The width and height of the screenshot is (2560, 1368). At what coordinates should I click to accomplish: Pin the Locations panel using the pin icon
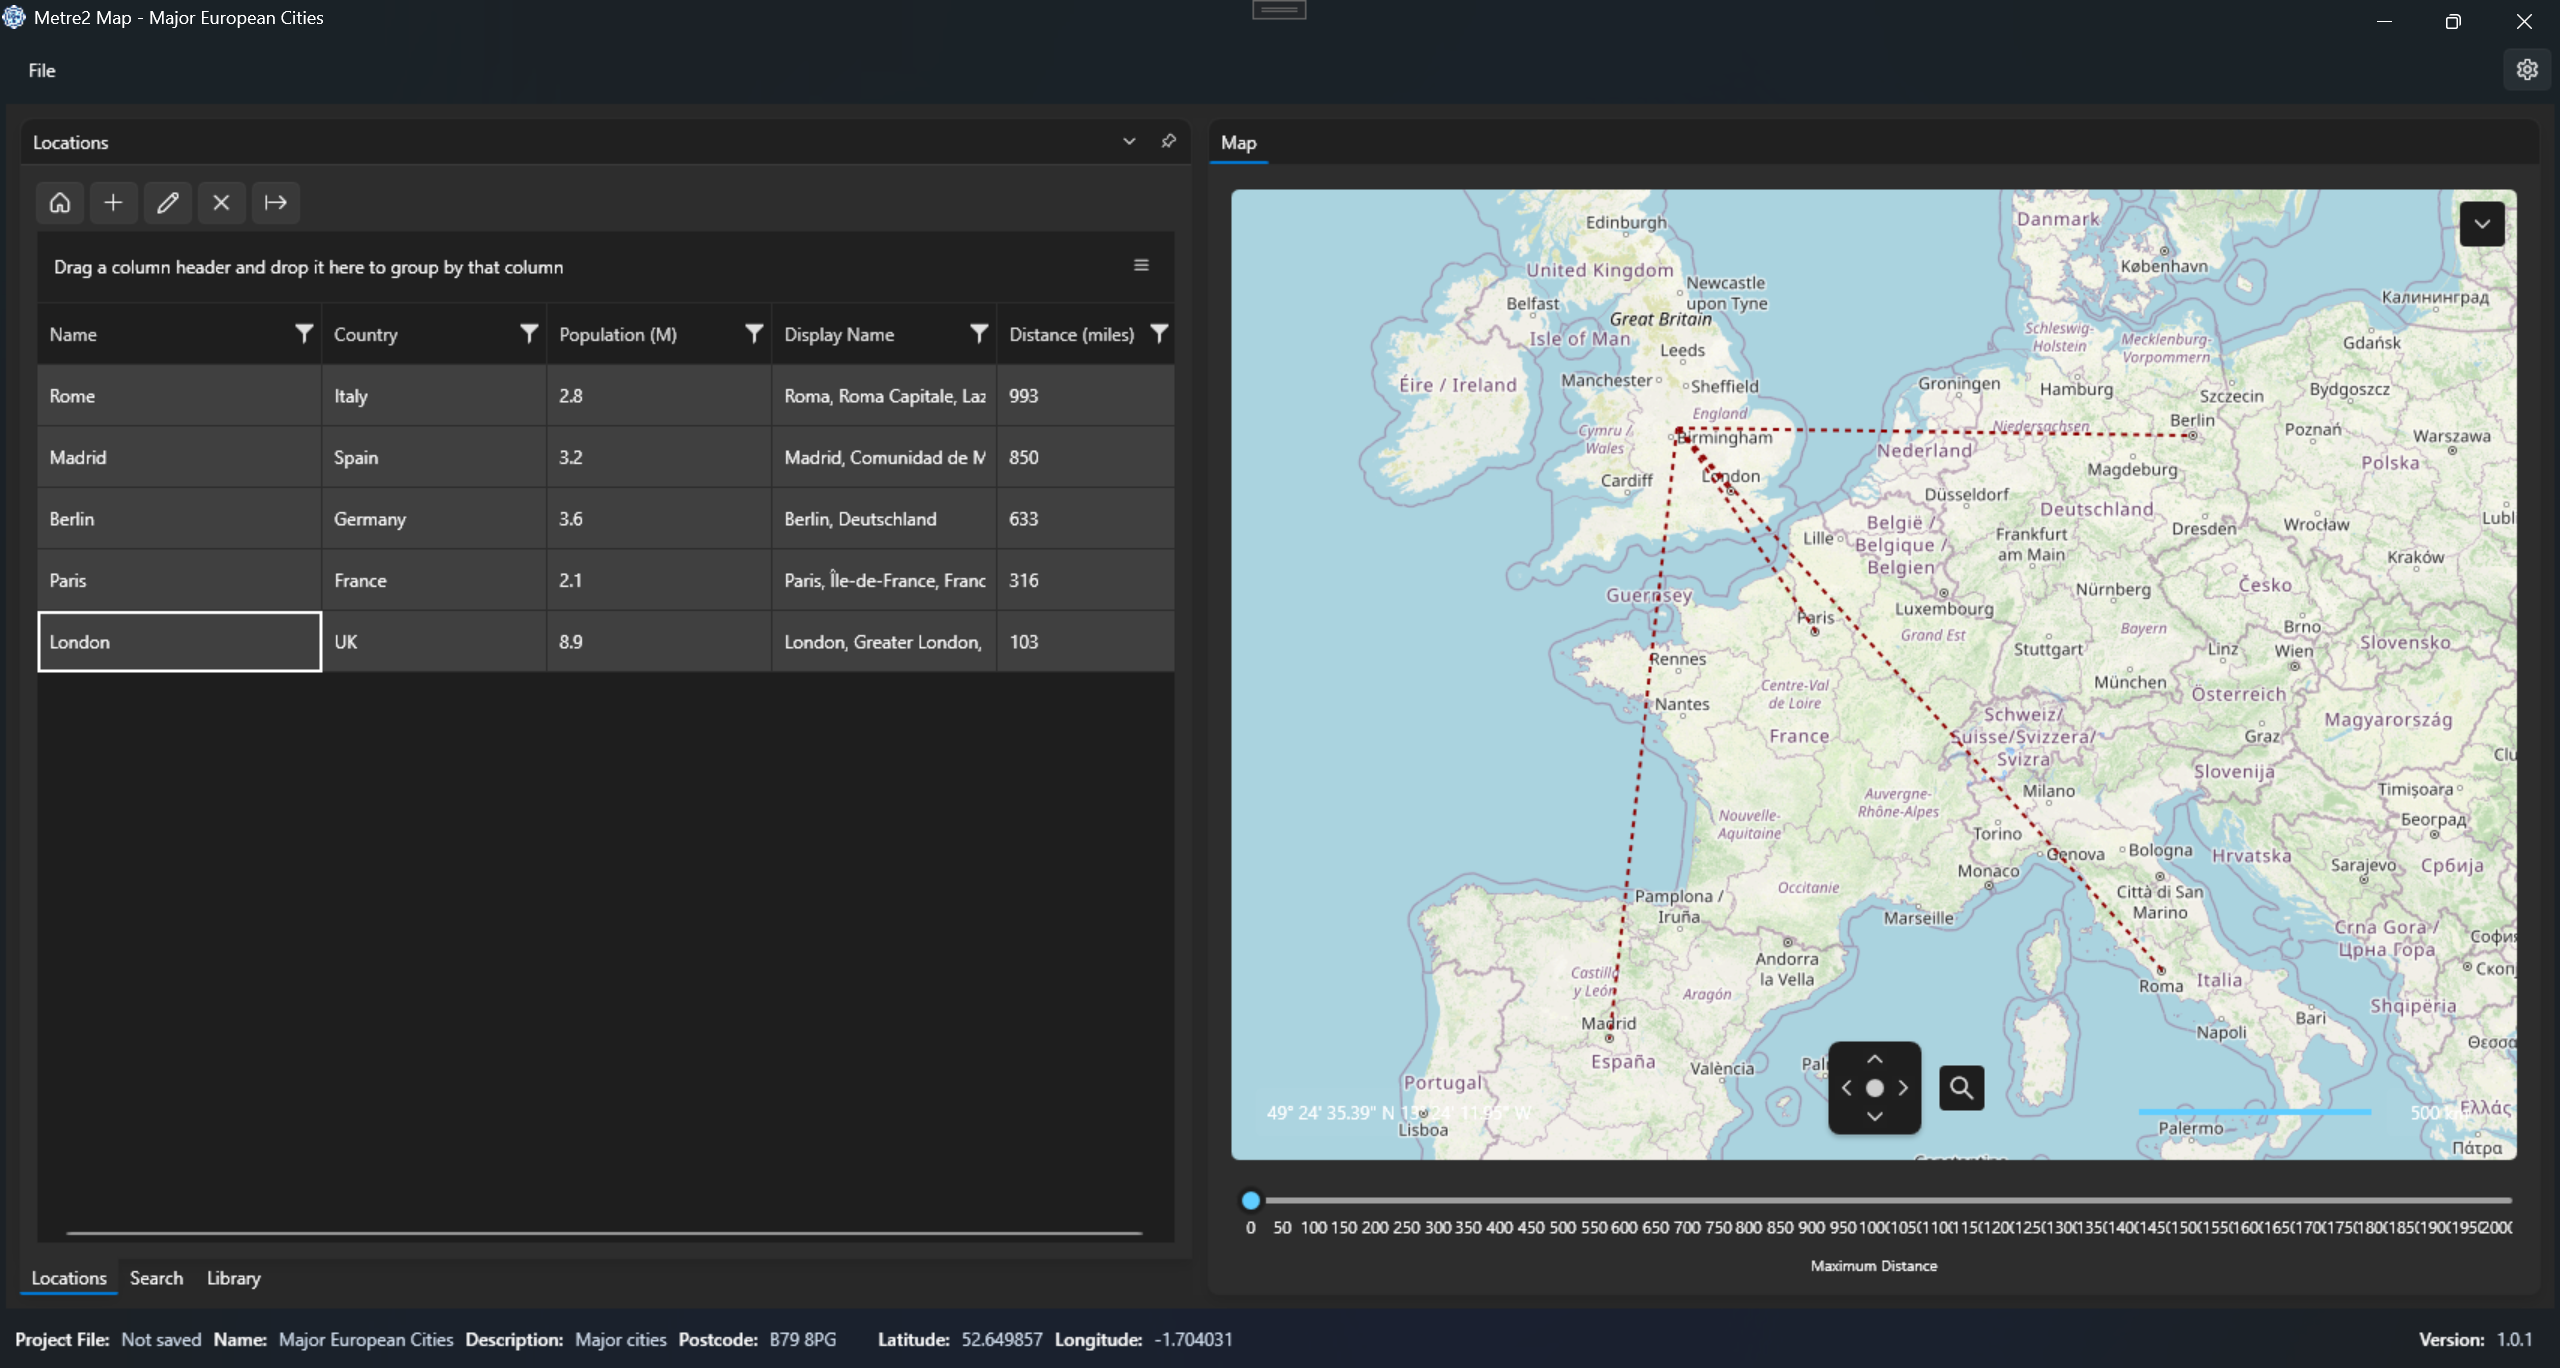tap(1167, 141)
